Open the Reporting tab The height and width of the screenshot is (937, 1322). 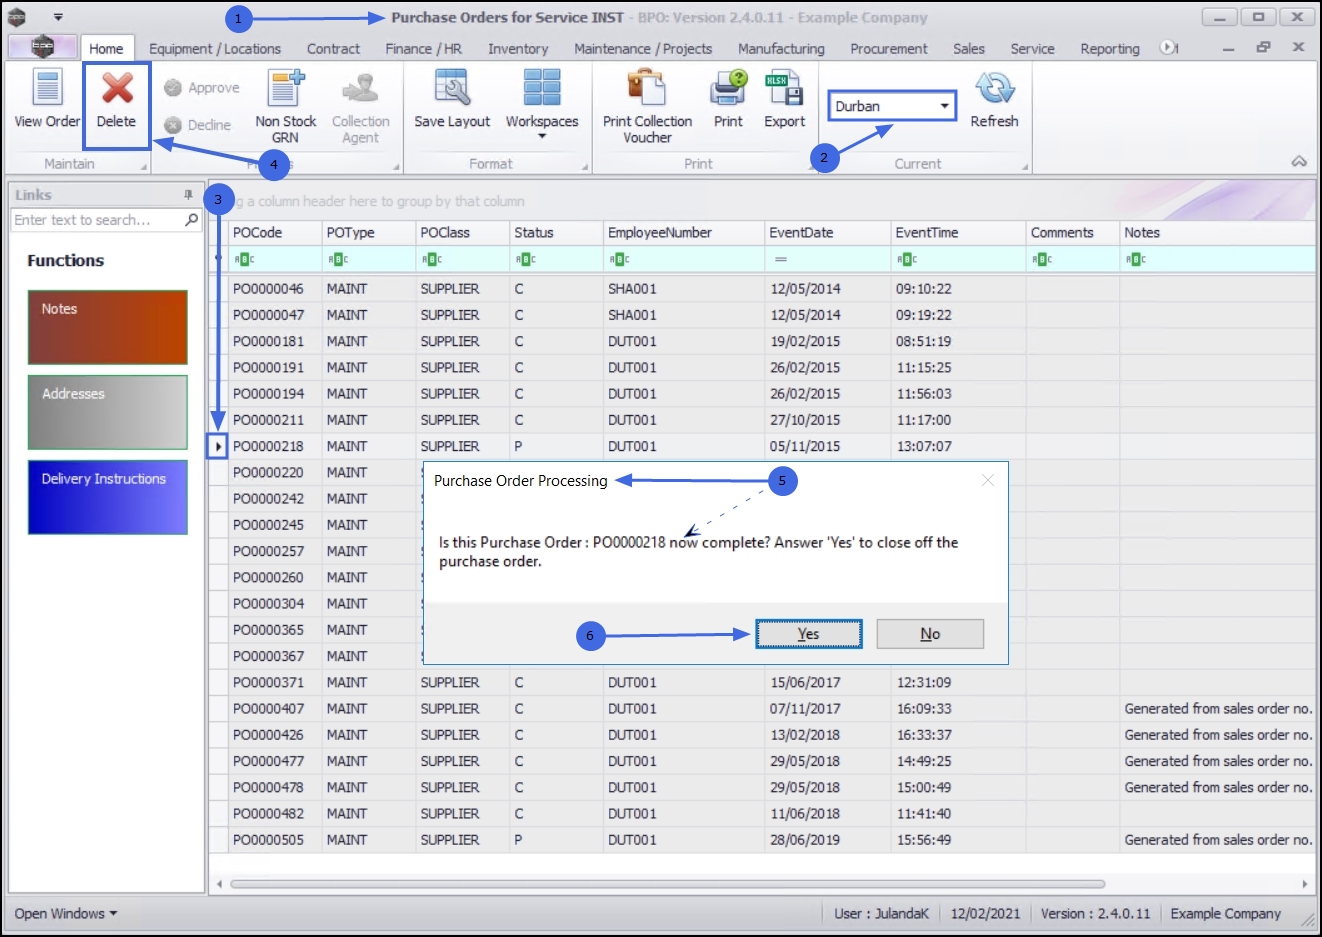click(1110, 48)
